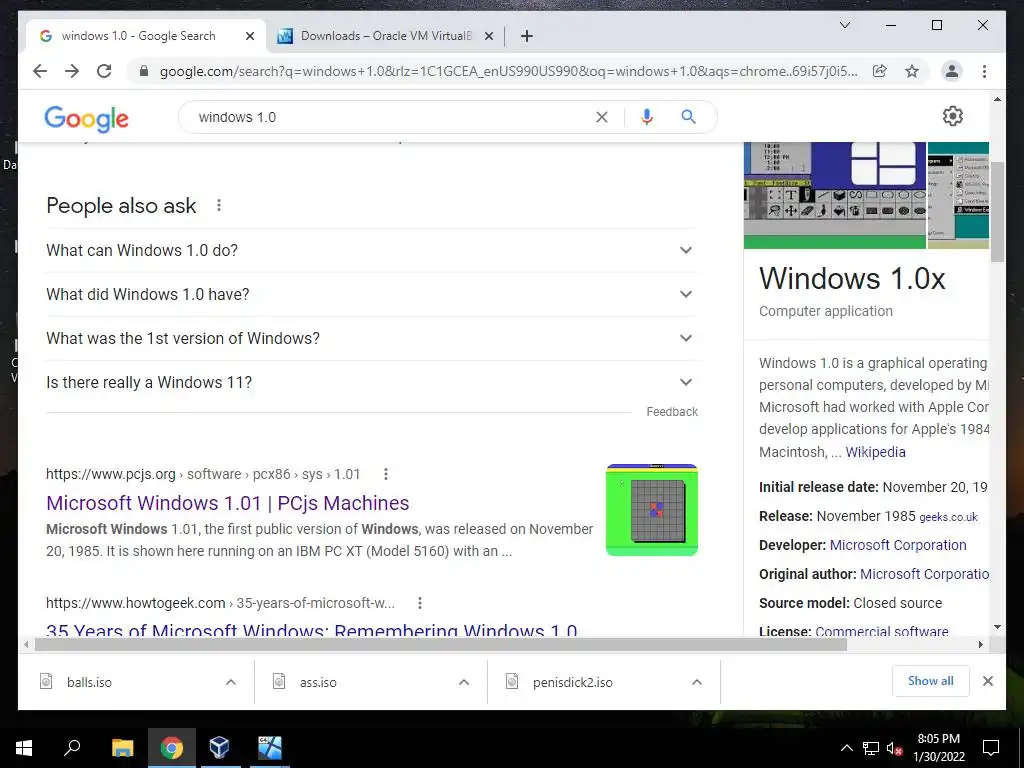The height and width of the screenshot is (768, 1024).
Task: Switch to the windows 1.0 Google Search tab
Action: point(146,36)
